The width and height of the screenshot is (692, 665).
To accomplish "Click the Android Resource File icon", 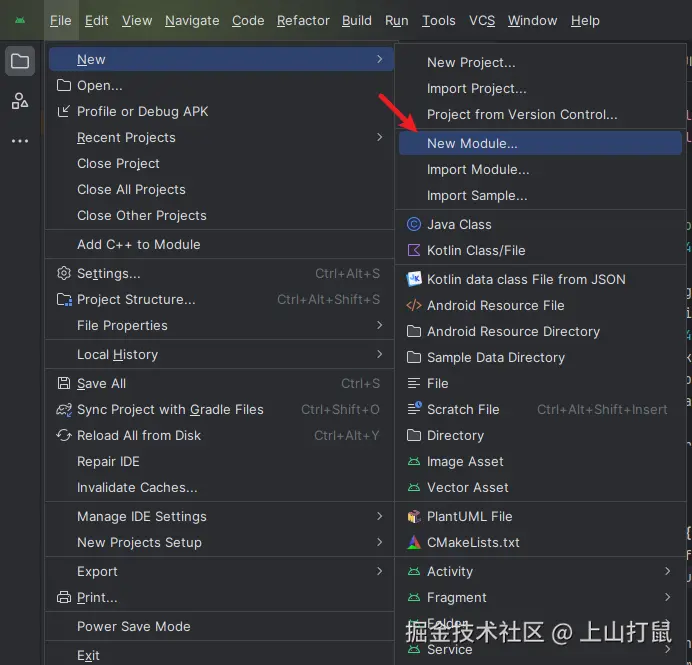I will click(414, 305).
